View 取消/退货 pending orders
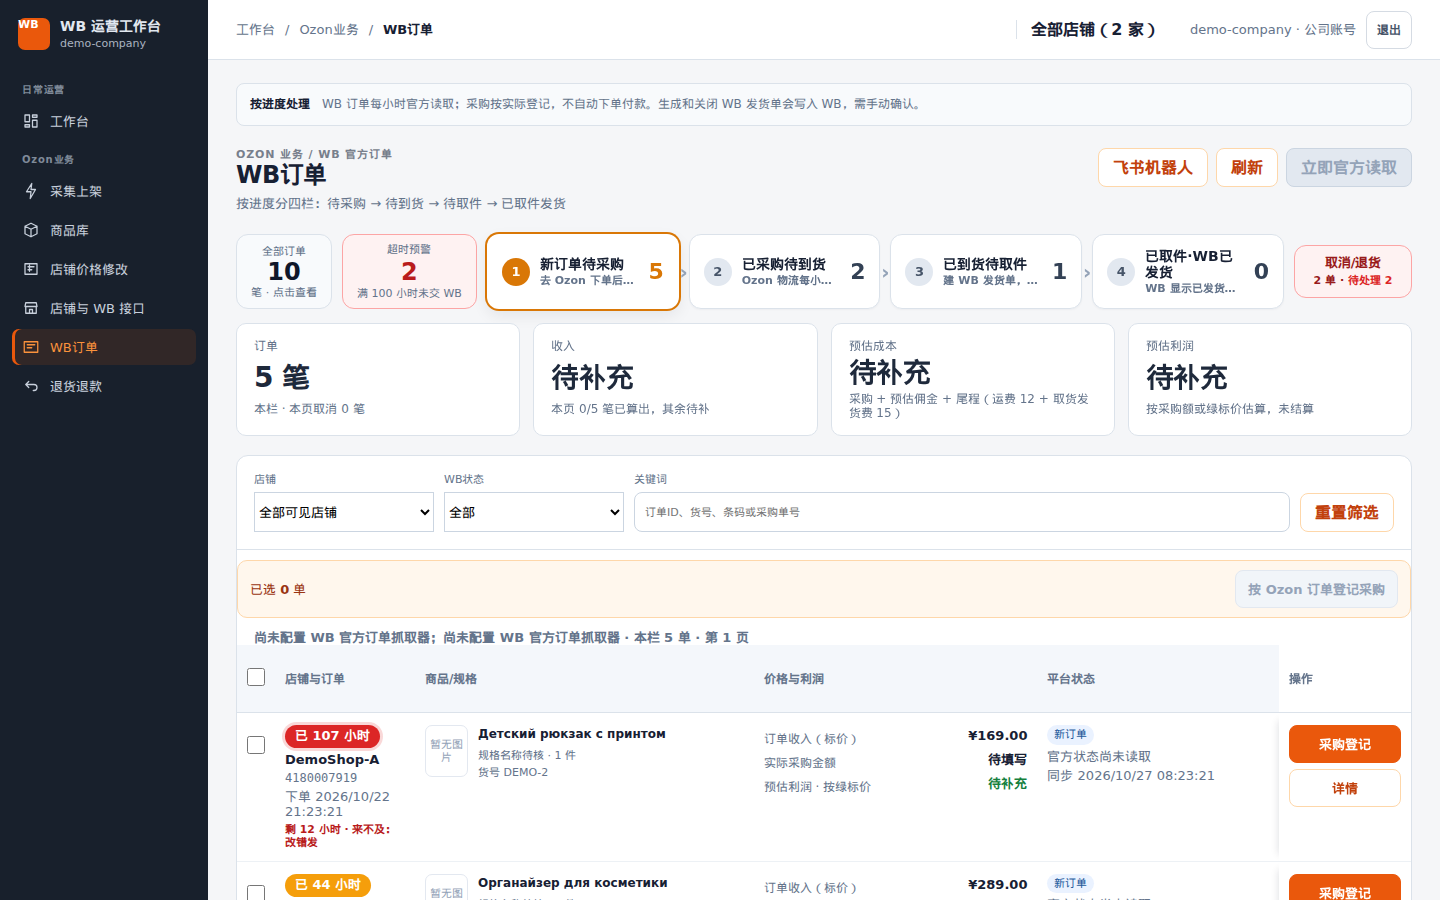 pos(1353,272)
